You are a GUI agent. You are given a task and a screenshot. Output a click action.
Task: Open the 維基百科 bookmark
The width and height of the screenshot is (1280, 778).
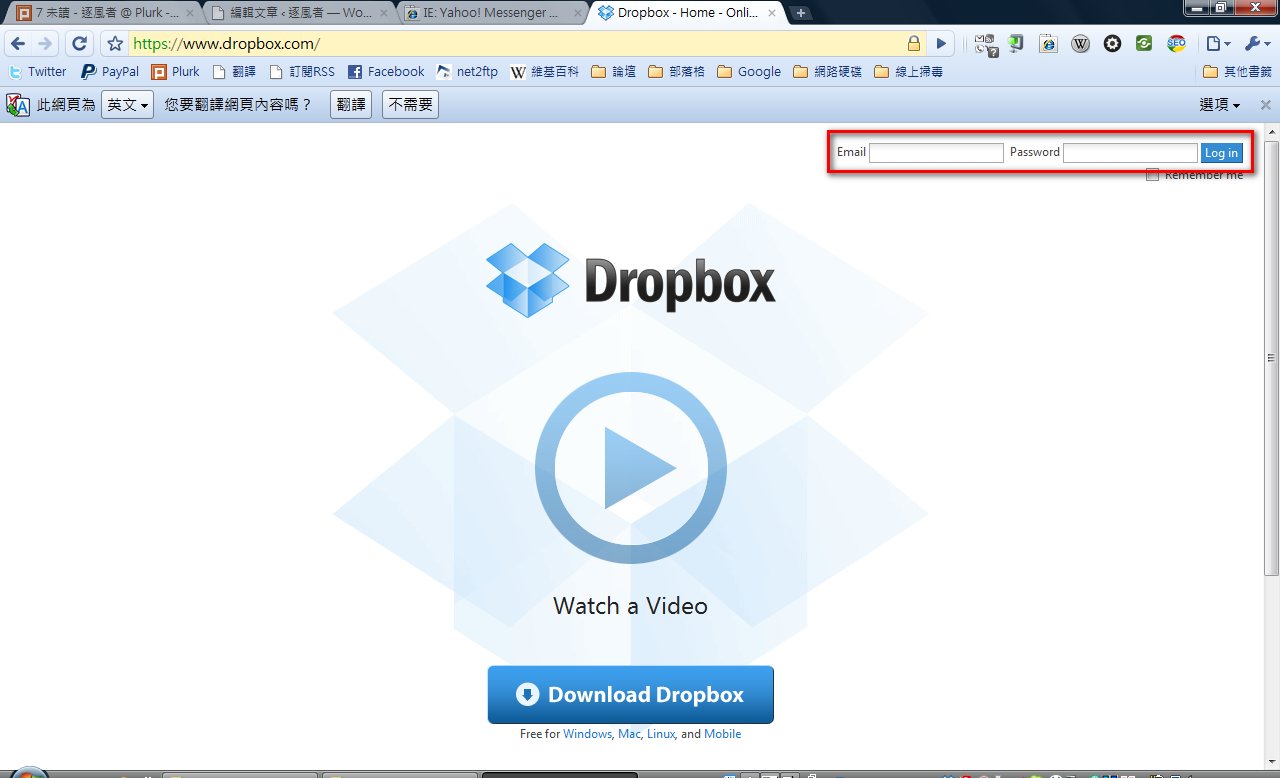pos(544,72)
